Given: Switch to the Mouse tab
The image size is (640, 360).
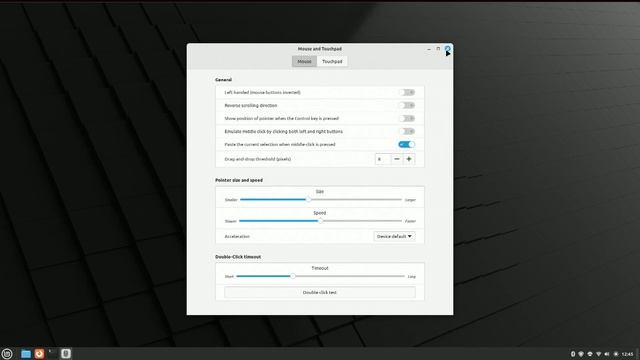Looking at the screenshot, I should 304,61.
